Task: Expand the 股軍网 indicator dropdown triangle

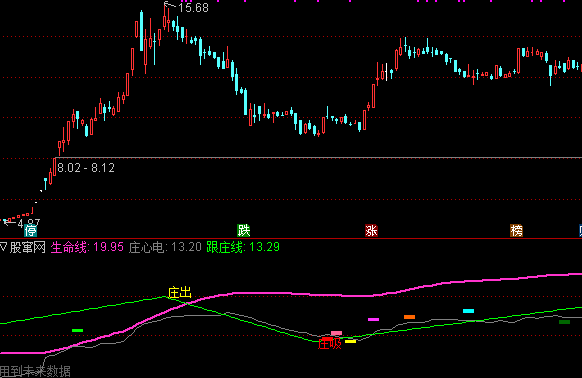Action: 4,247
